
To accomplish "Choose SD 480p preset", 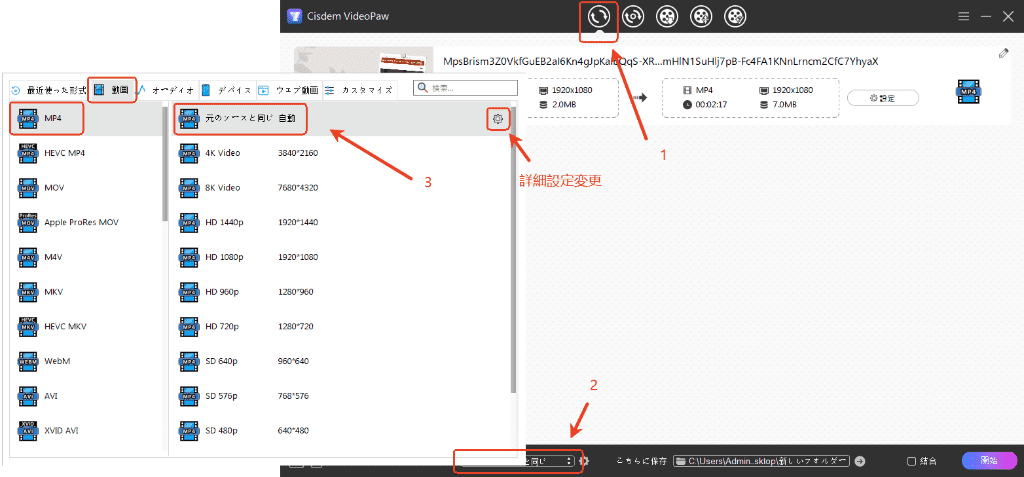I will [340, 431].
